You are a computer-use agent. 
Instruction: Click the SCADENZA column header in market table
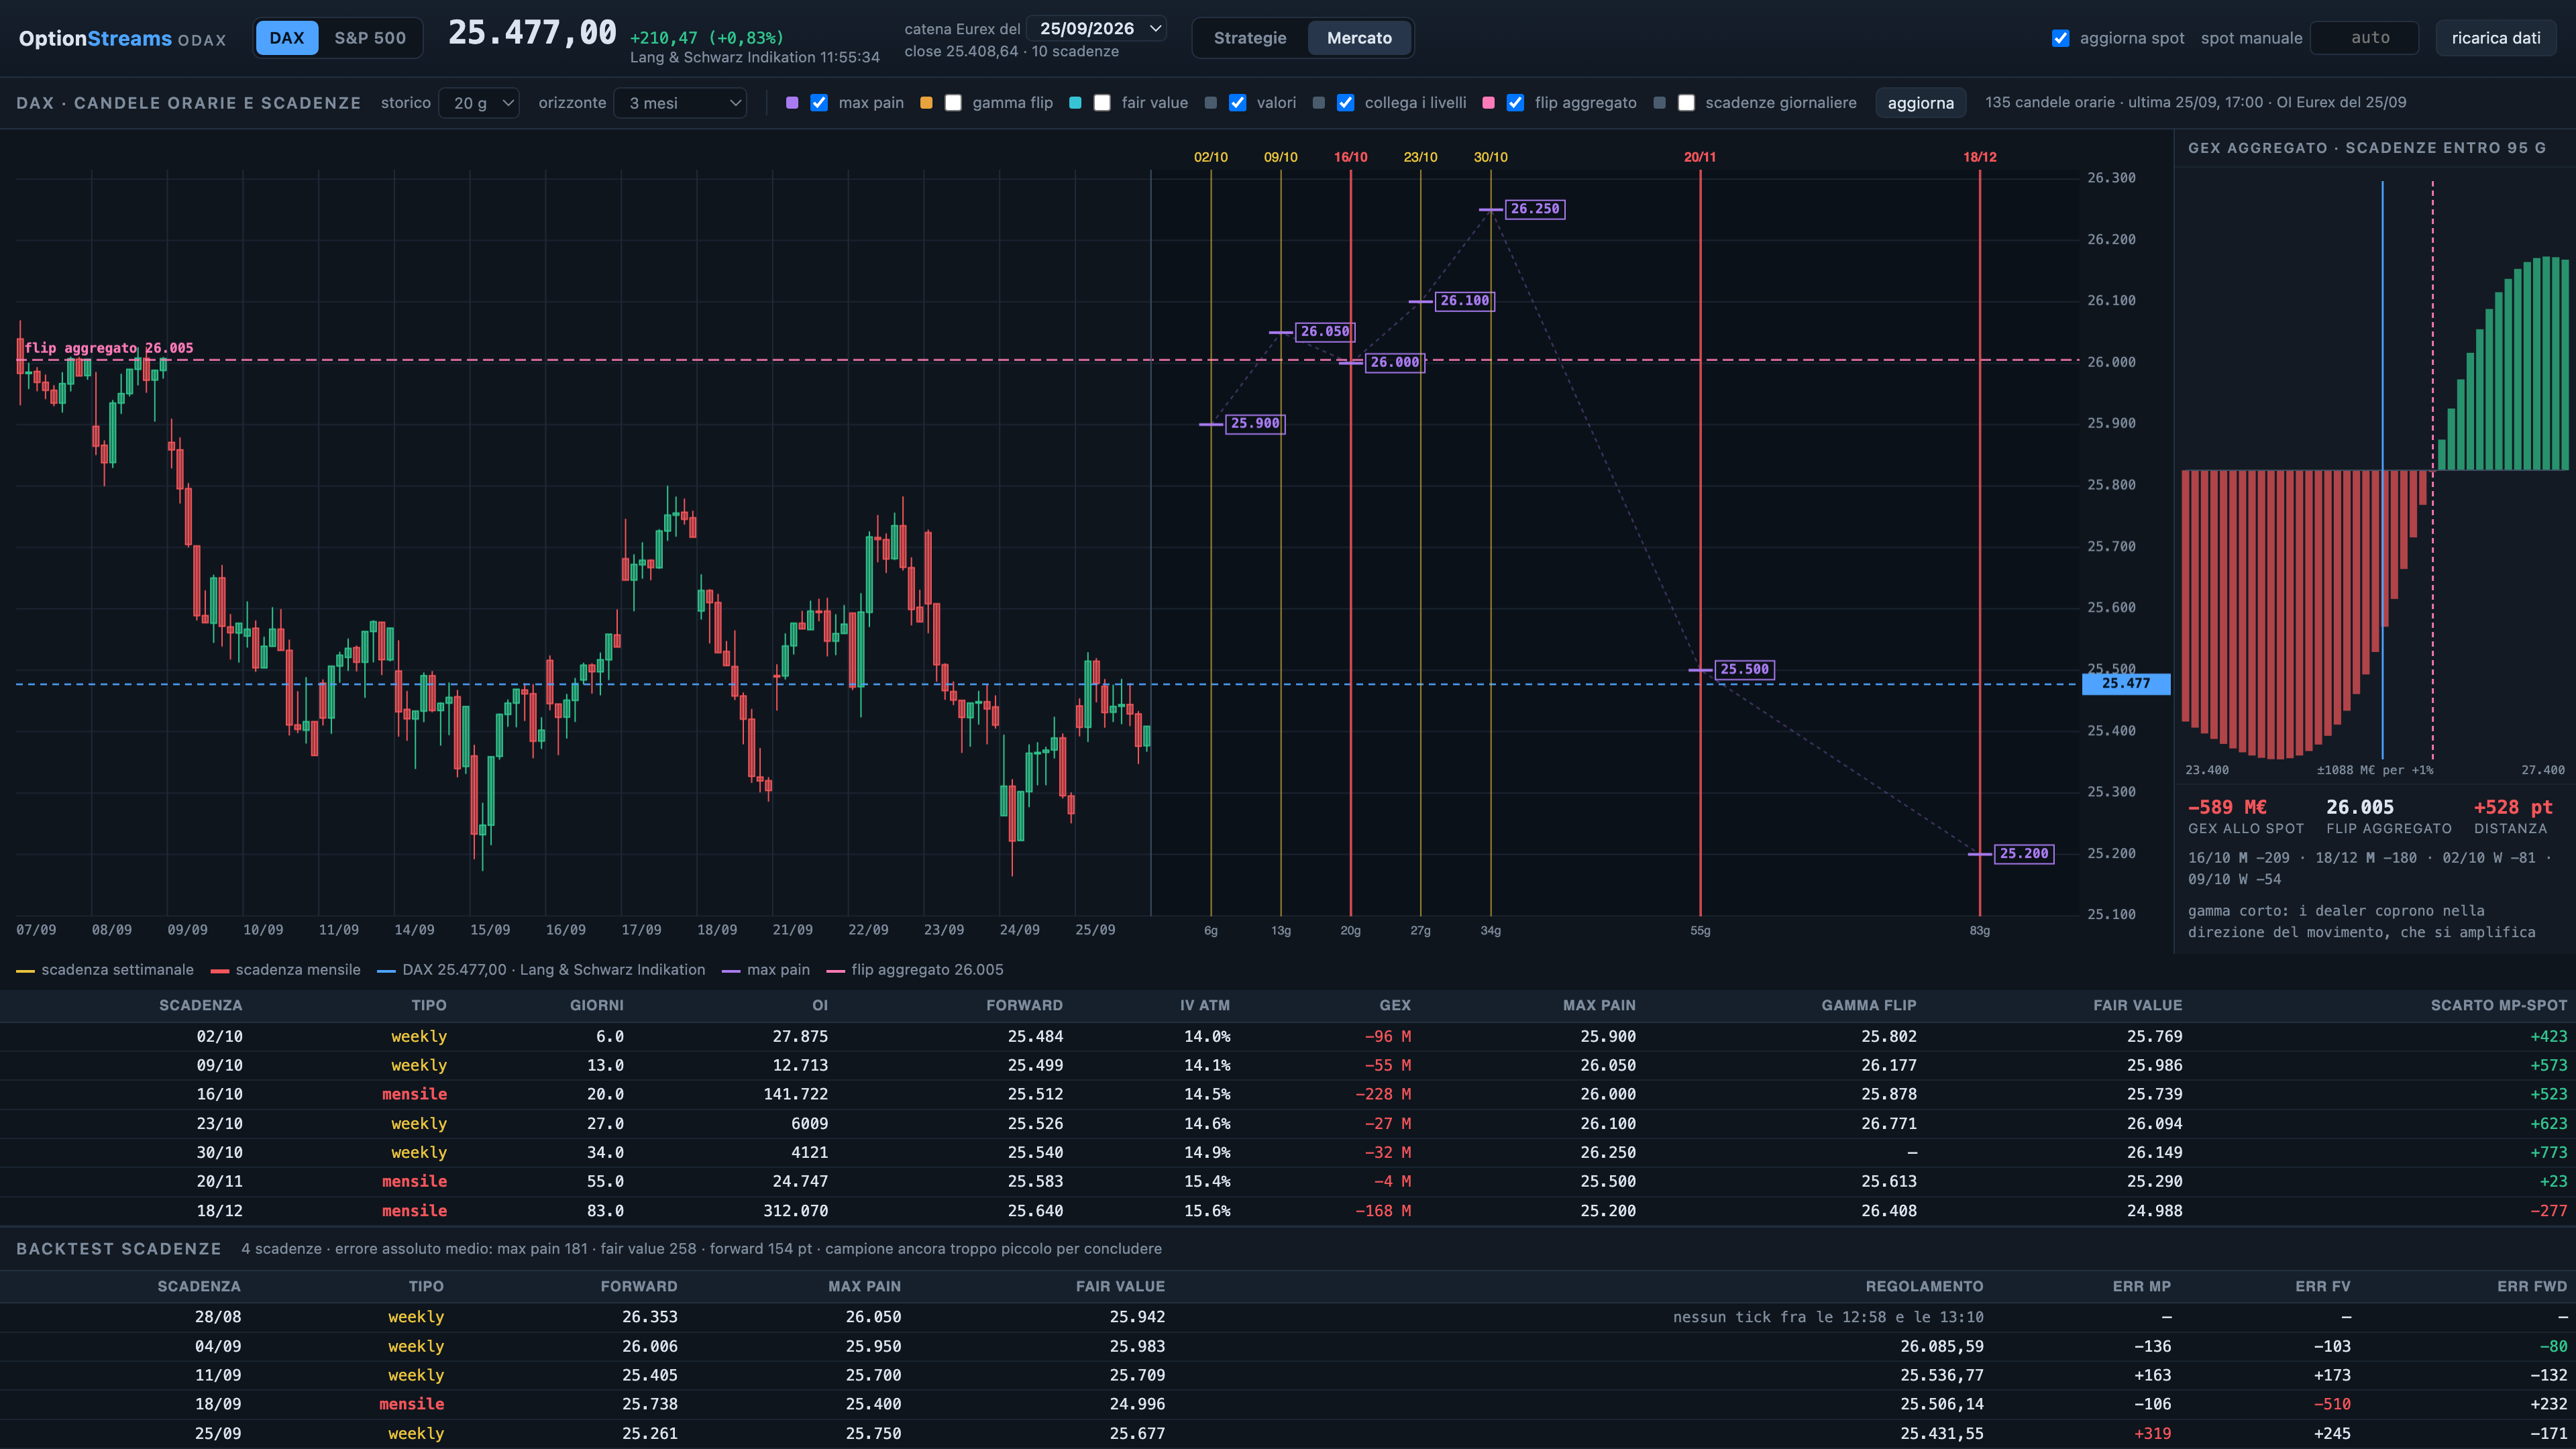click(200, 1005)
